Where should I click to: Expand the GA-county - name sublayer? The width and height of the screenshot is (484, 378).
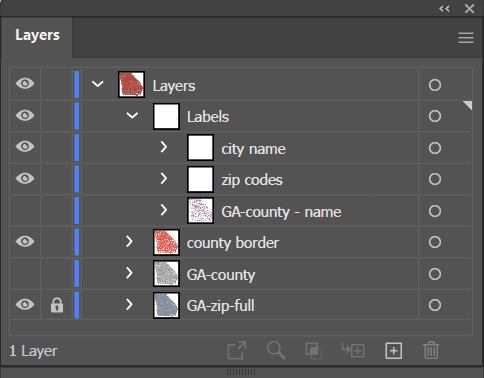[164, 210]
